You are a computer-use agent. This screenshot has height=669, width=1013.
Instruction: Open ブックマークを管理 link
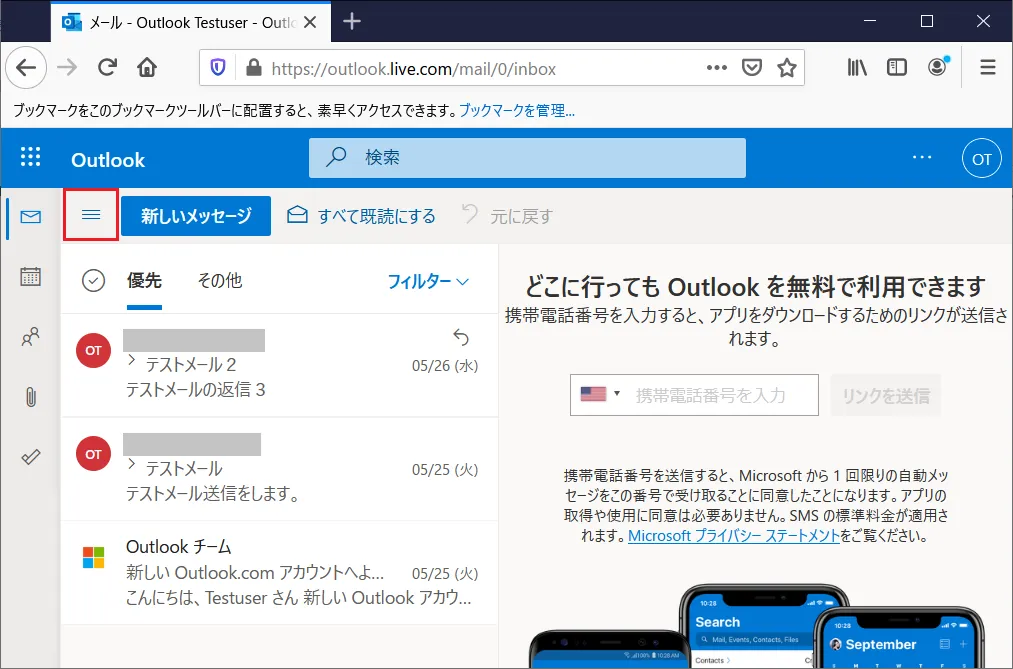[x=517, y=110]
